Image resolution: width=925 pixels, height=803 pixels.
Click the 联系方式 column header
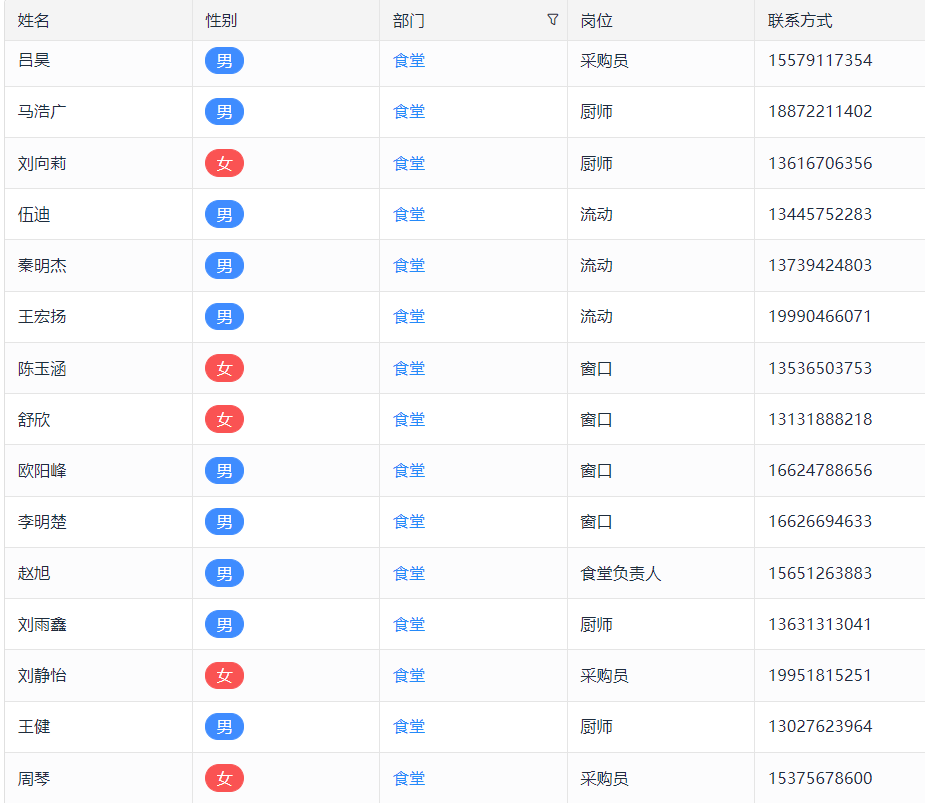[x=800, y=20]
